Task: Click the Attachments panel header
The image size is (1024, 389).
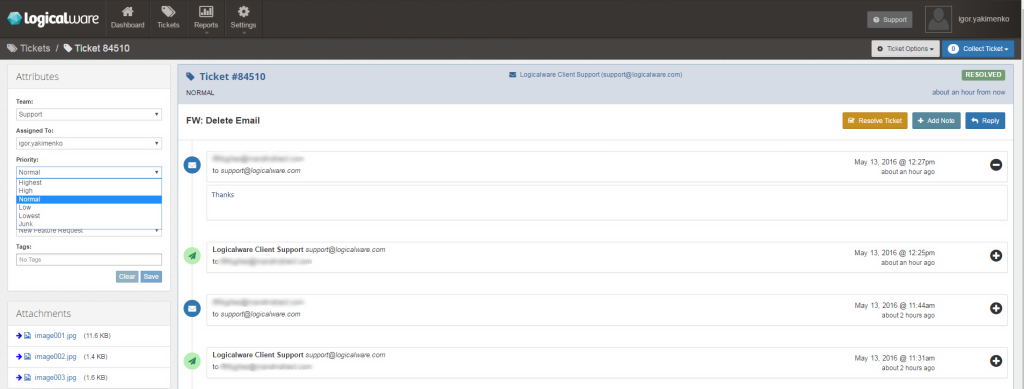Action: [89, 313]
